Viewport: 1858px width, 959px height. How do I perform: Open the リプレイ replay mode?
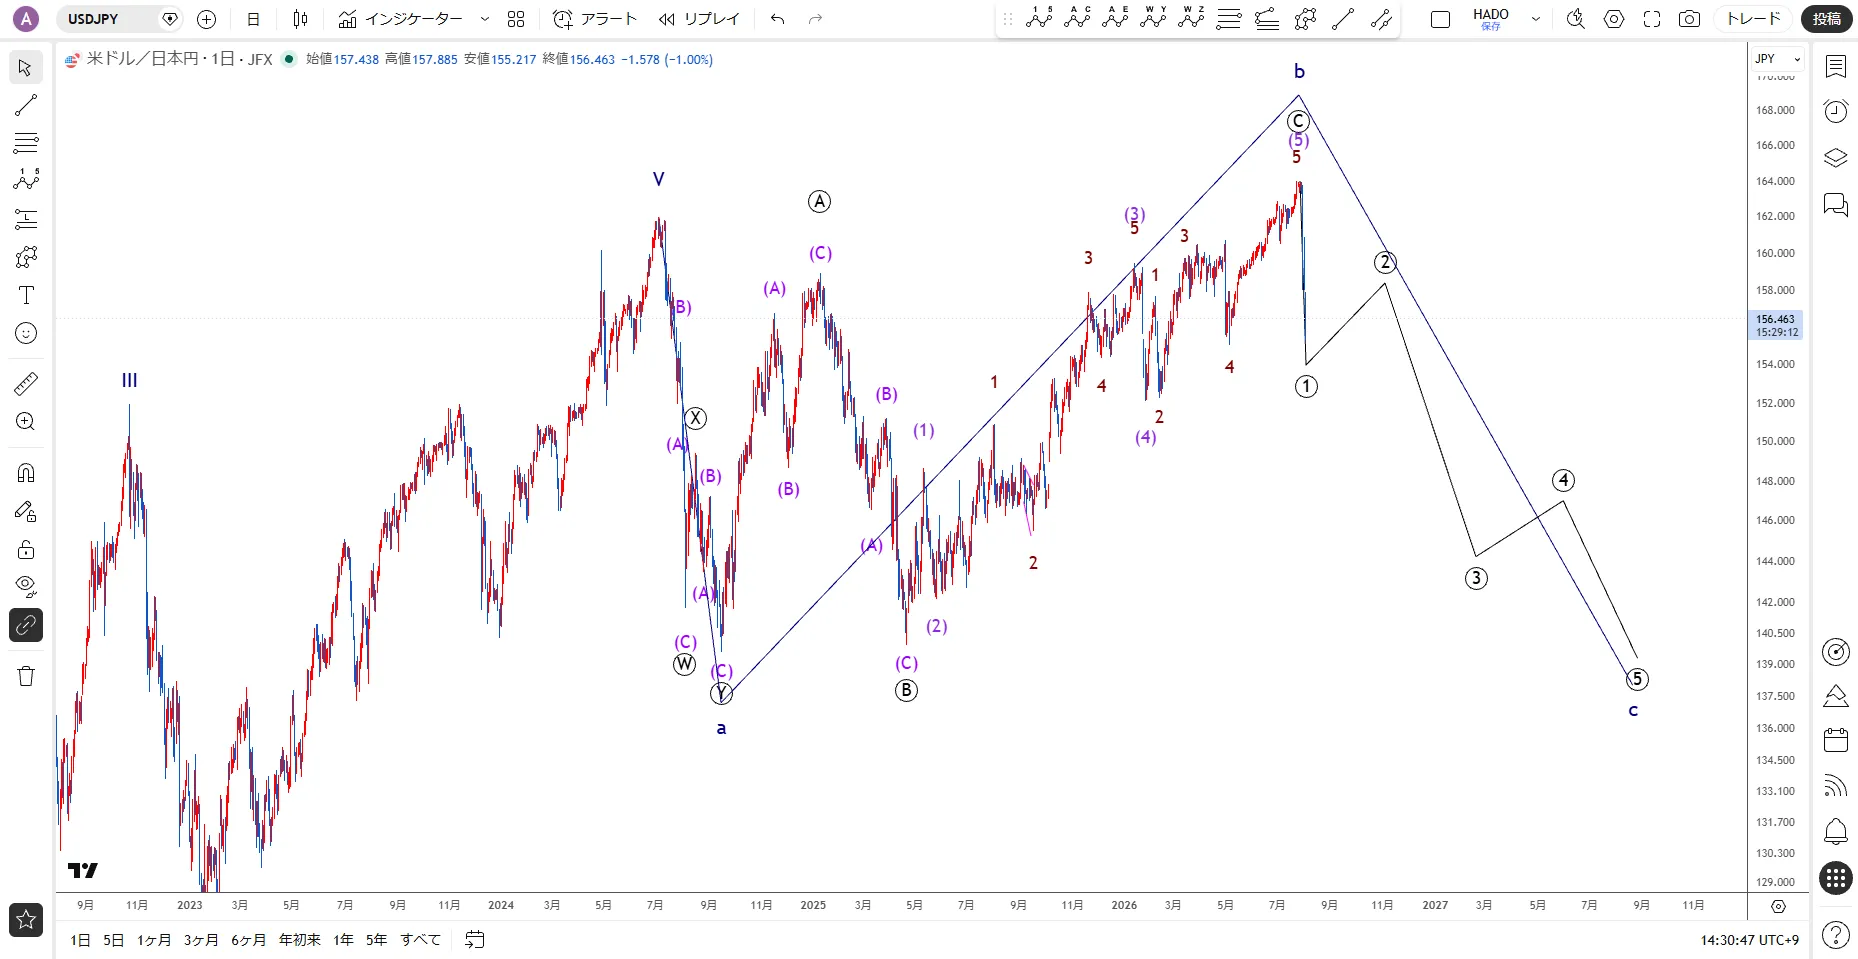tap(699, 19)
